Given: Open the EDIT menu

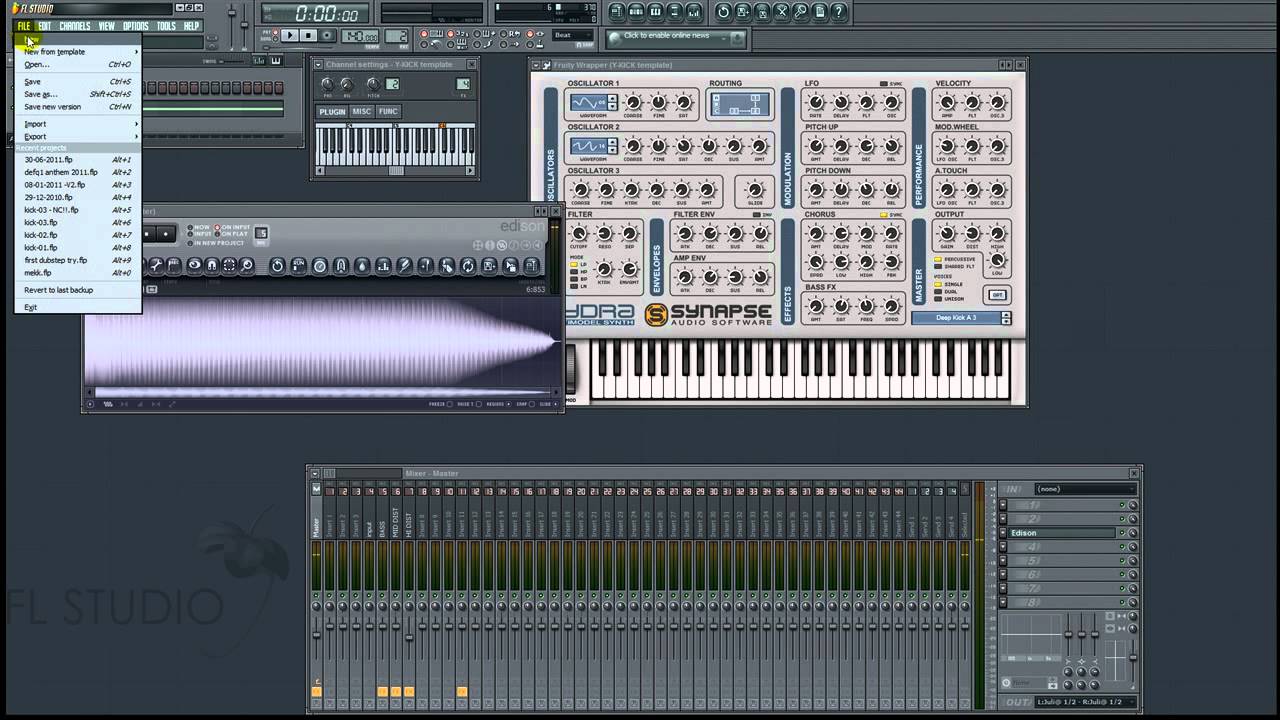Looking at the screenshot, I should pos(45,26).
